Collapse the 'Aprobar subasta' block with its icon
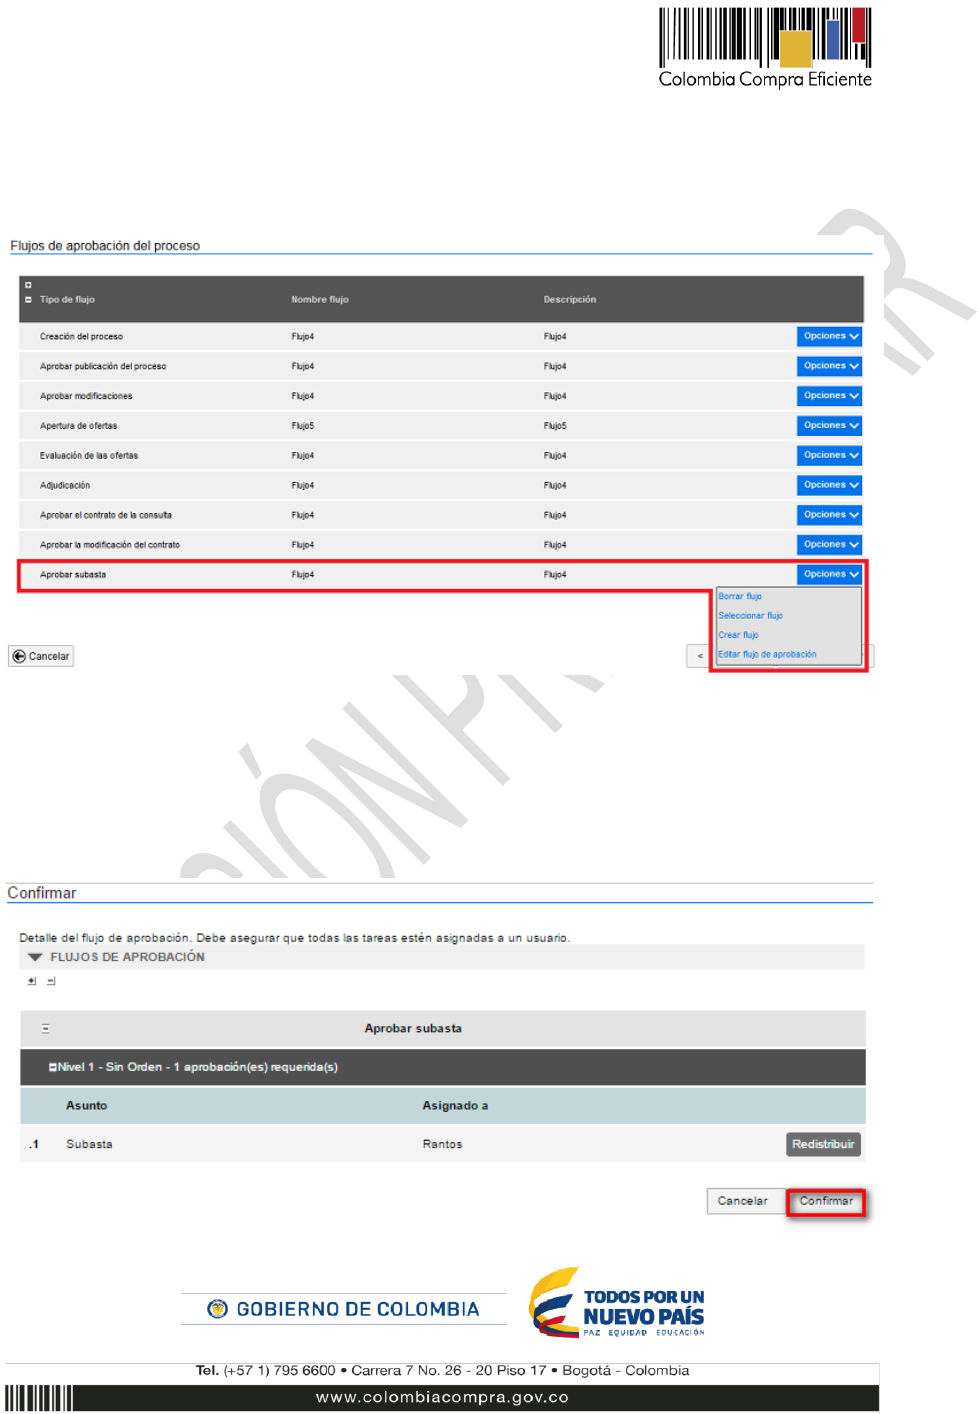Image resolution: width=978 pixels, height=1414 pixels. coord(46,1028)
